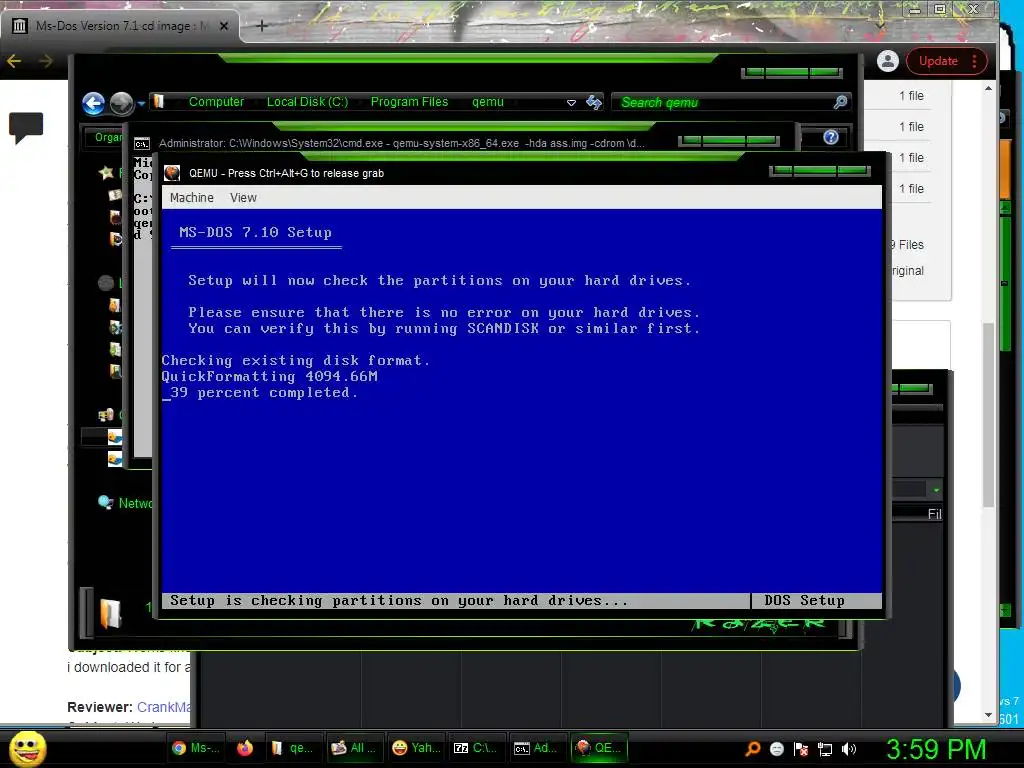Open a new Chrome tab with plus
1024x768 pixels.
tap(261, 25)
